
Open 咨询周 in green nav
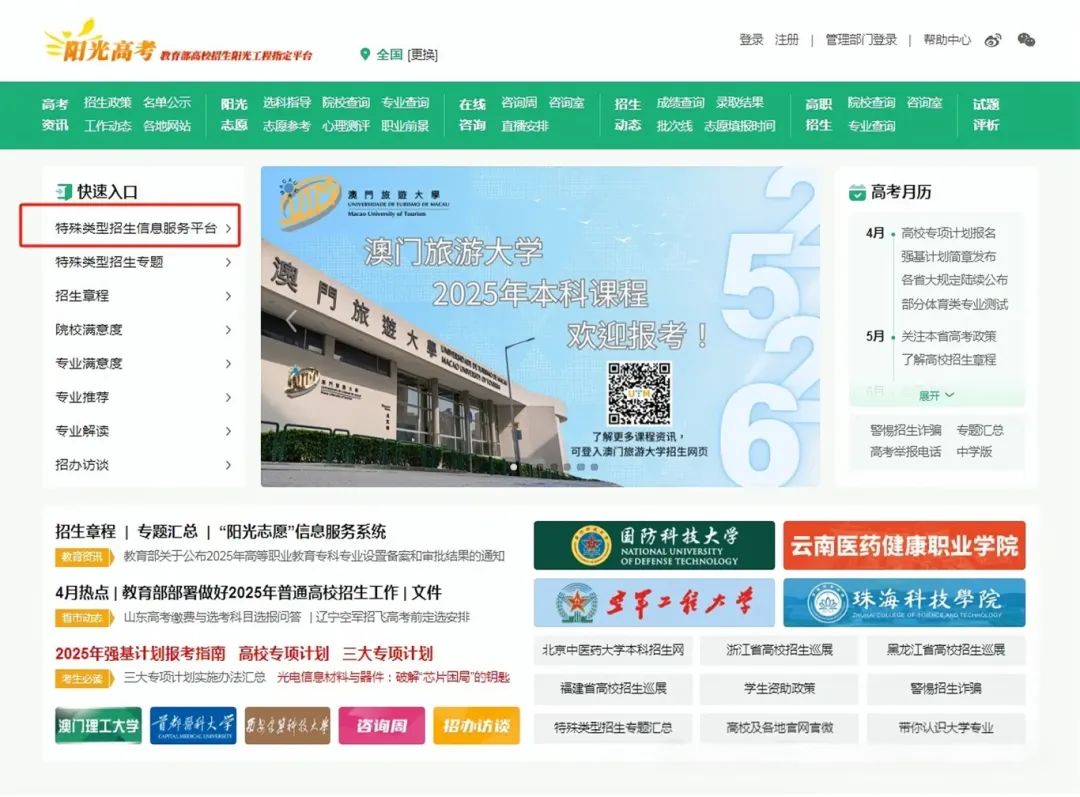click(519, 103)
